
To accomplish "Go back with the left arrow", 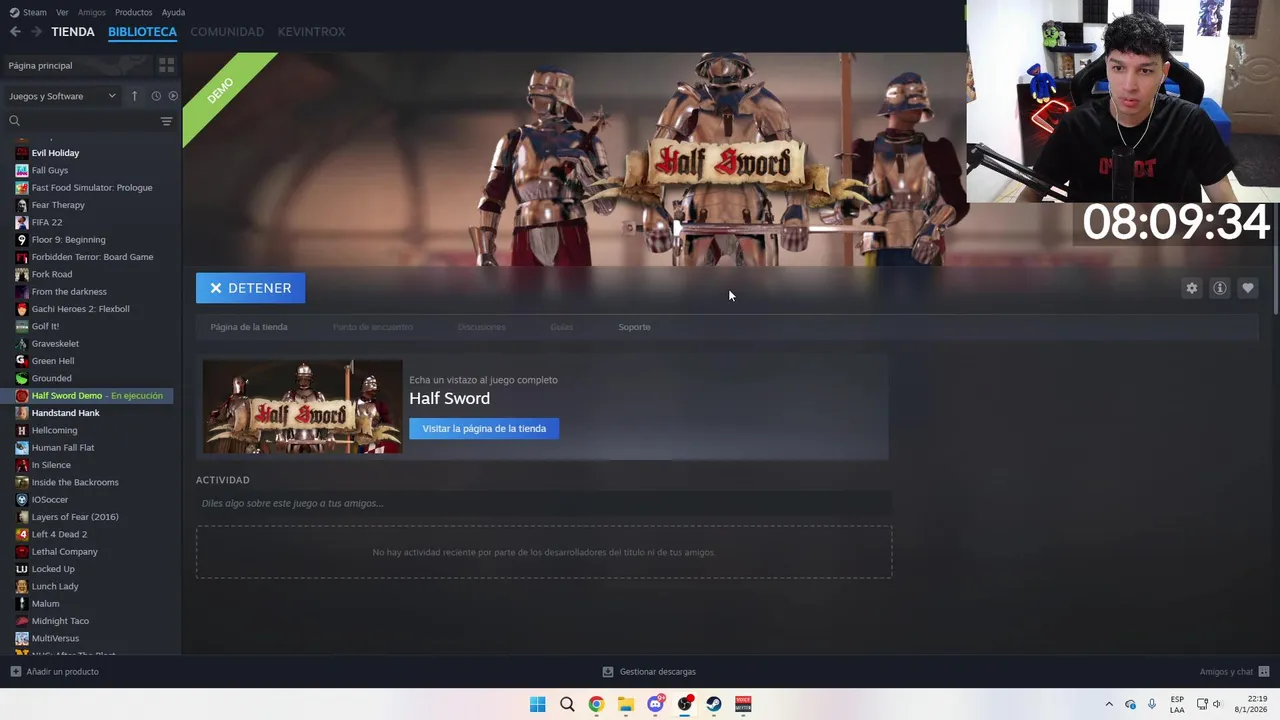I will [15, 32].
